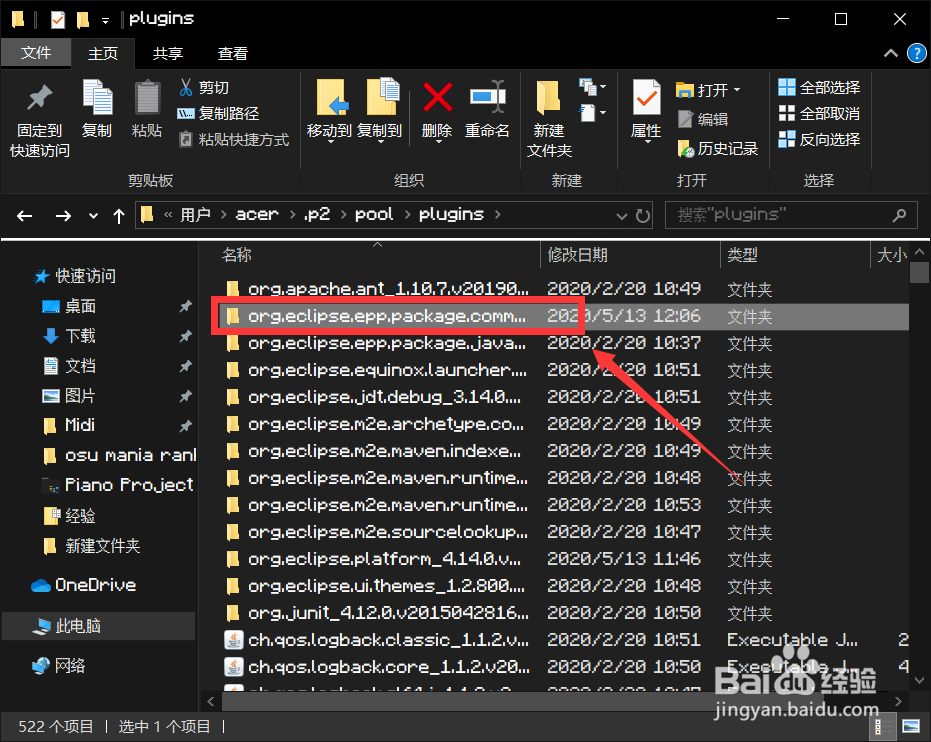Expand the 打开 dropdown arrow
Viewport: 931px width, 742px height.
pyautogui.click(x=737, y=90)
